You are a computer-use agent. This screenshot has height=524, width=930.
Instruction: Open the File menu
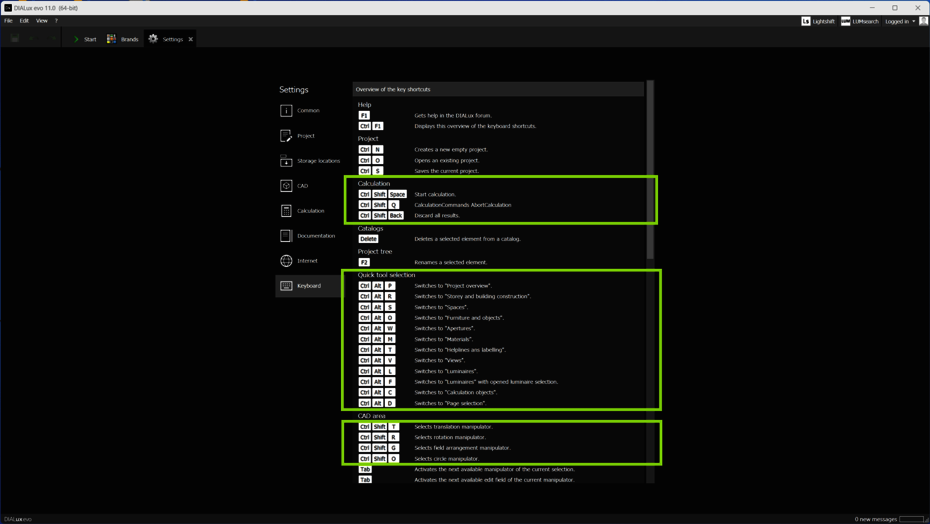(8, 20)
